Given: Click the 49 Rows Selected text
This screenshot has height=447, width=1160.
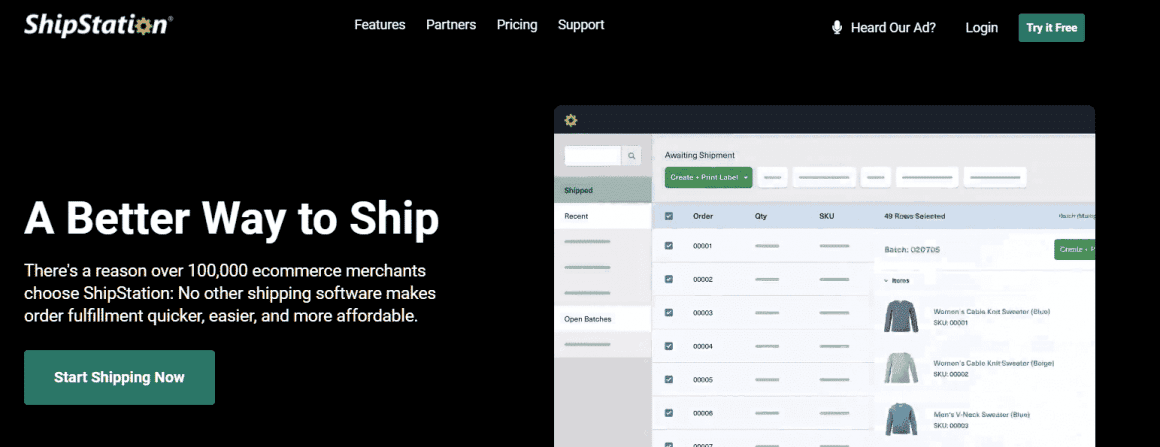Looking at the screenshot, I should pos(914,216).
